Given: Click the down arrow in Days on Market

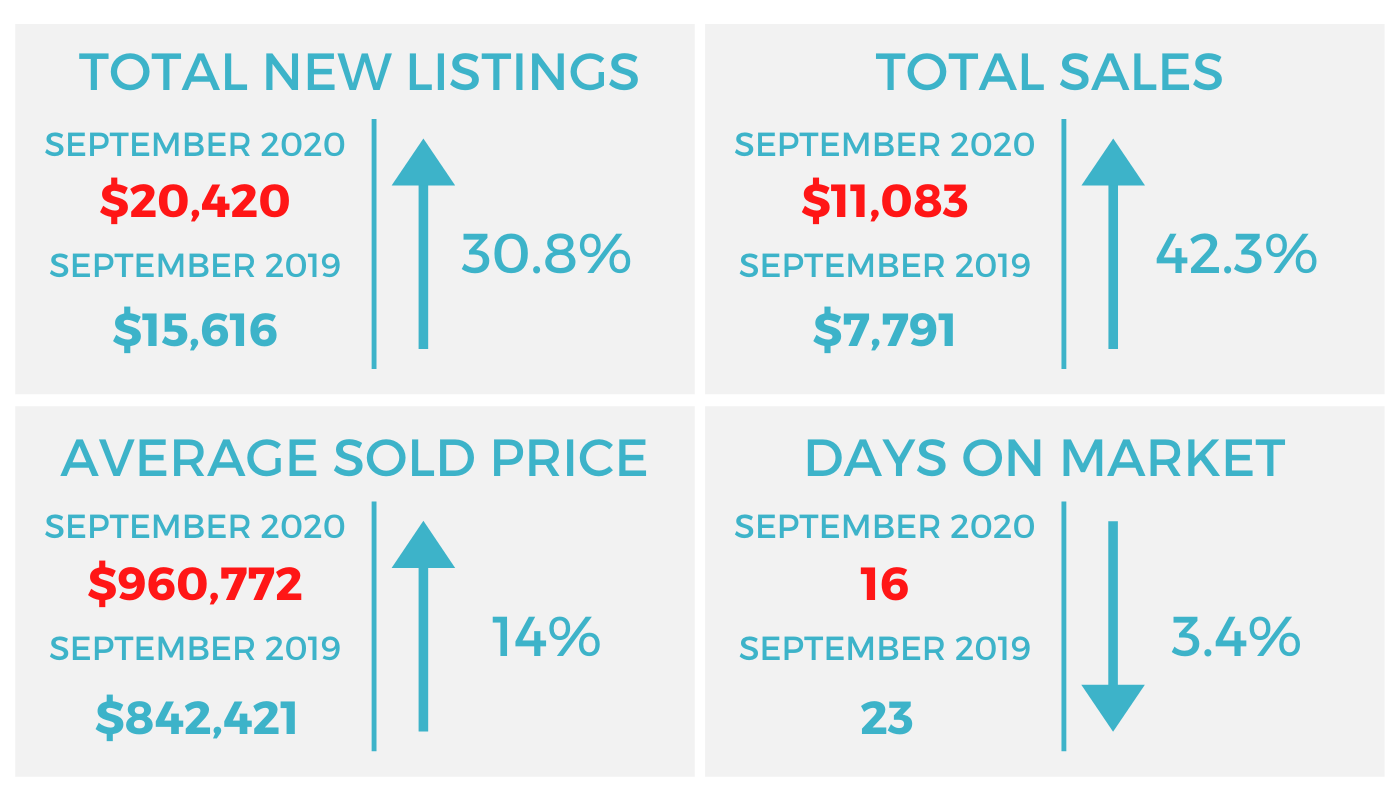Looking at the screenshot, I should tap(1113, 627).
